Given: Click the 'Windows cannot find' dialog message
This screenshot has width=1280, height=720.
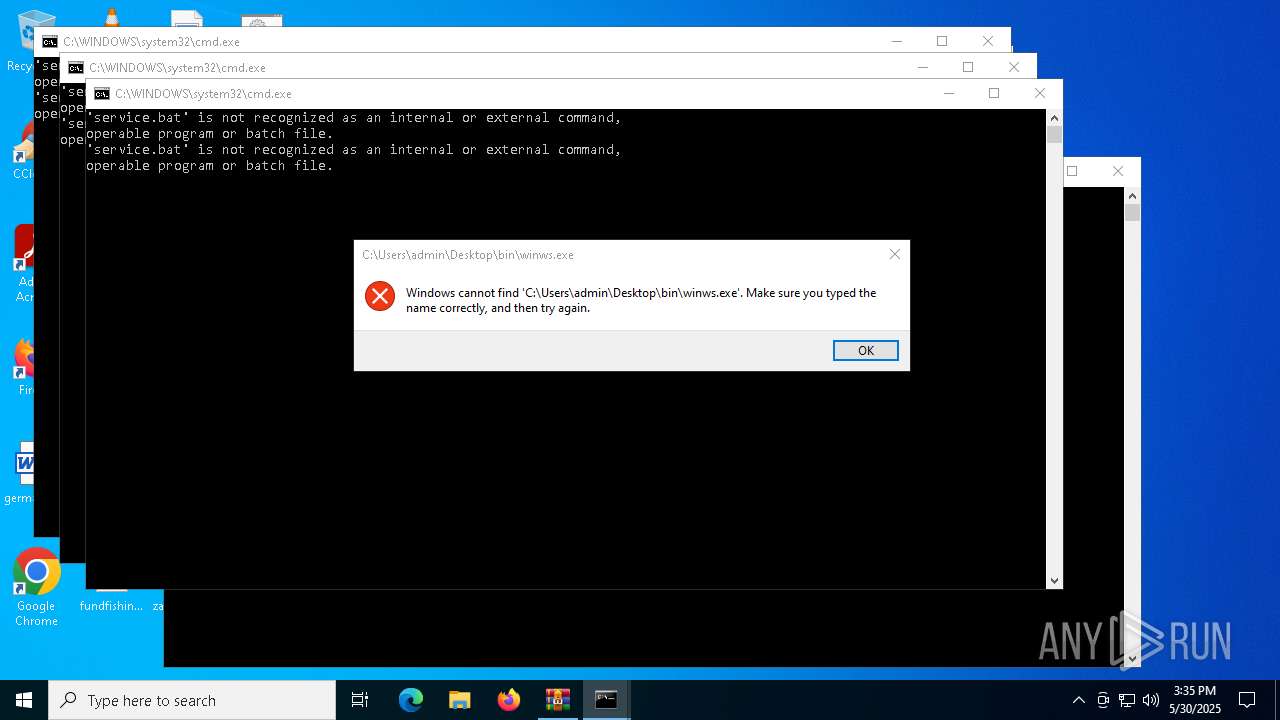Looking at the screenshot, I should click(641, 300).
